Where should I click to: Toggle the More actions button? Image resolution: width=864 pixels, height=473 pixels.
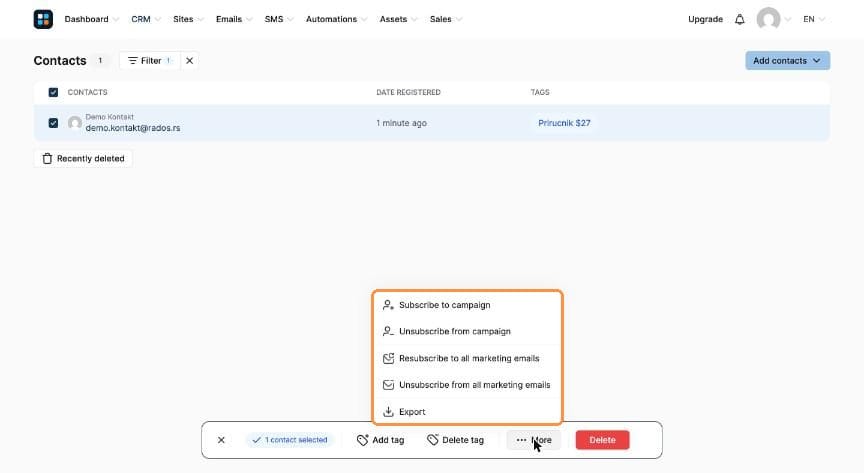[533, 440]
